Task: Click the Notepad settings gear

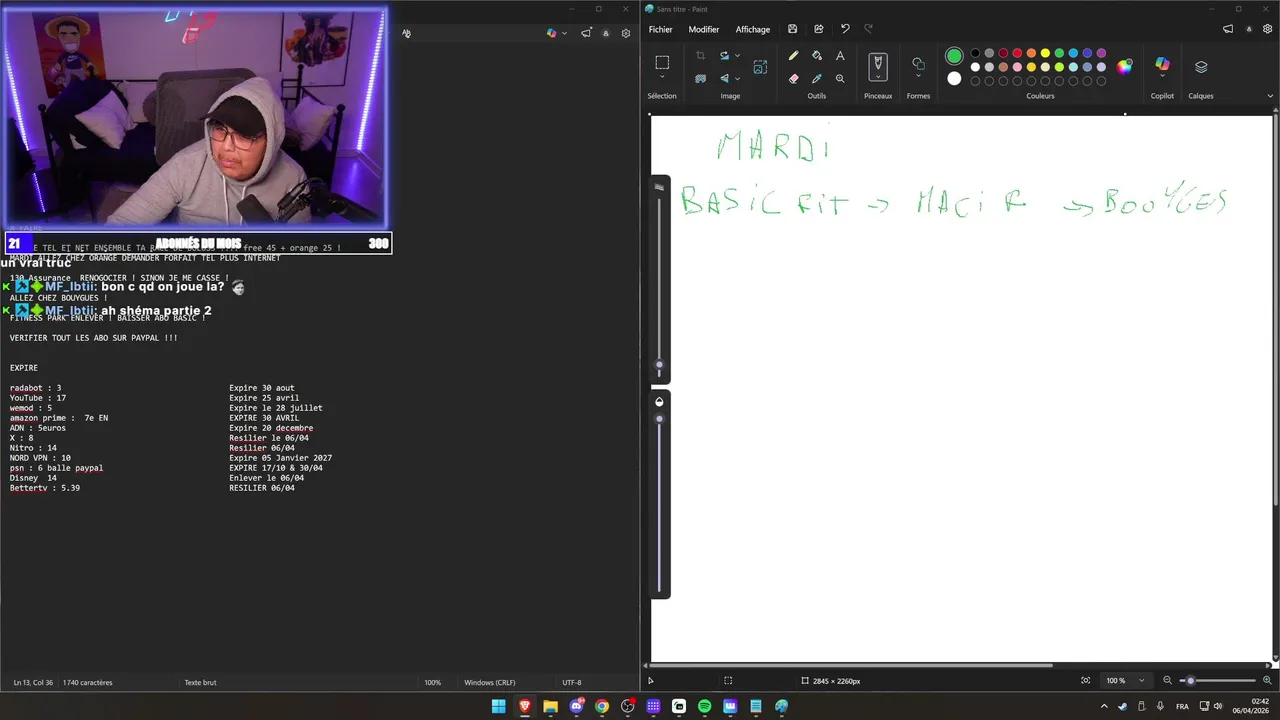Action: click(626, 33)
